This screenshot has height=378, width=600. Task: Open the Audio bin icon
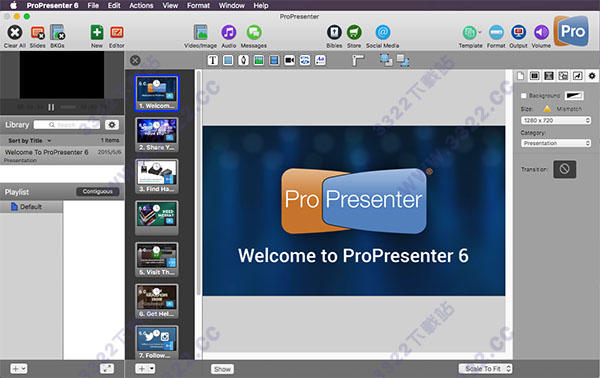click(229, 33)
